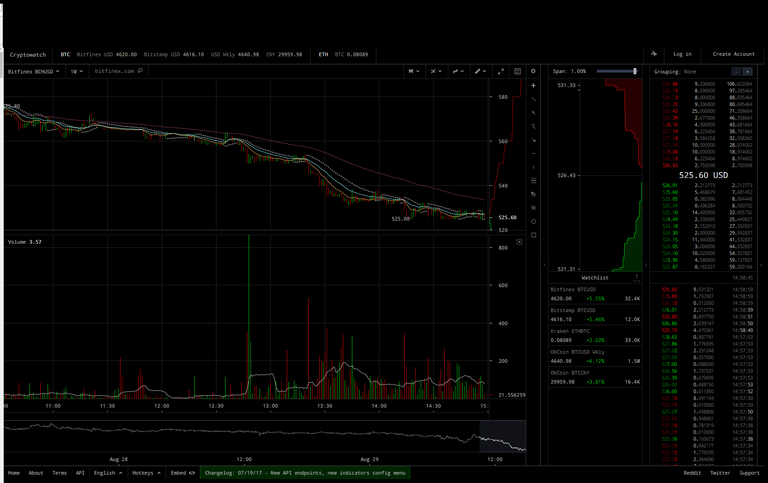Select Bitstamp USD 4616.10 ticker

(x=174, y=54)
